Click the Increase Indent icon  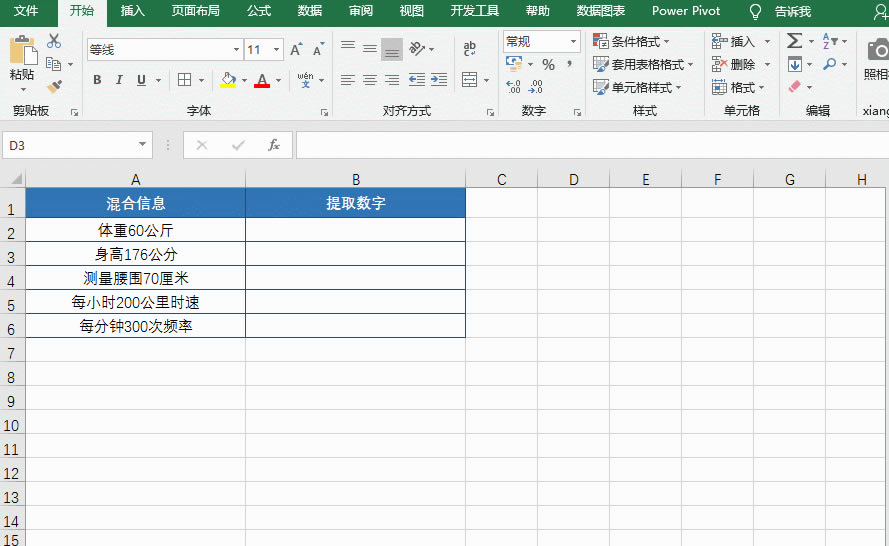coord(439,80)
